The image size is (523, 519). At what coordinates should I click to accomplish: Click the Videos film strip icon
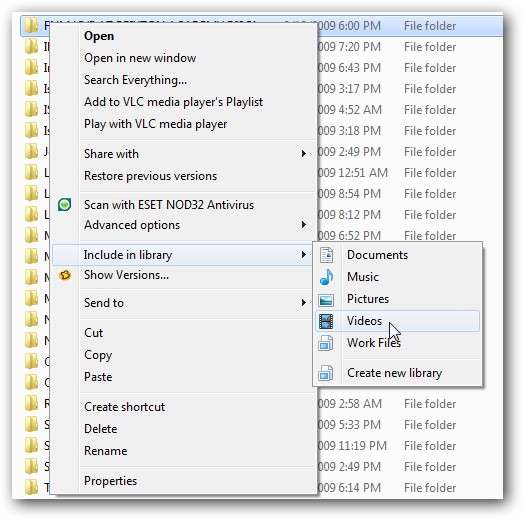[x=326, y=322]
